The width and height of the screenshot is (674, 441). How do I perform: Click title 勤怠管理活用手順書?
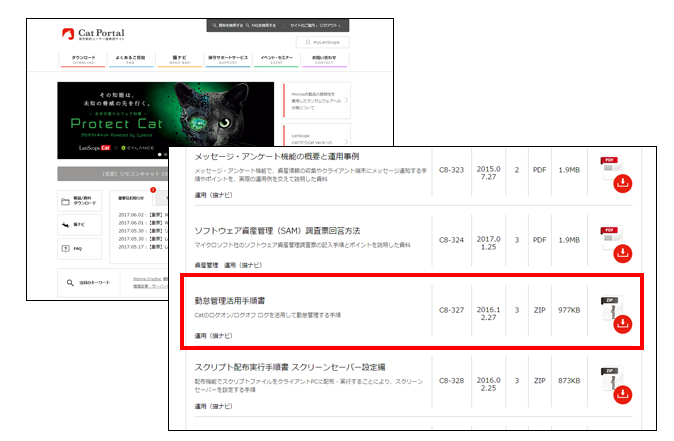230,300
